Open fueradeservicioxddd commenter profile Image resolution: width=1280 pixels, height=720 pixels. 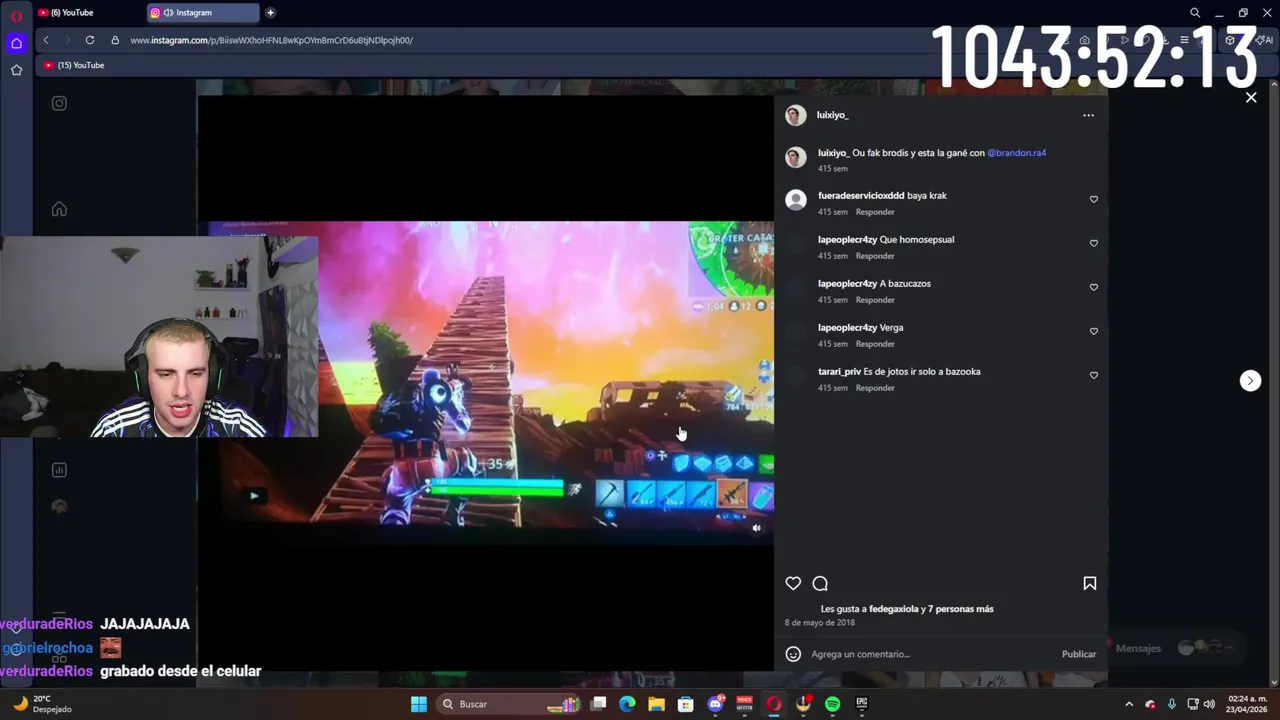click(861, 196)
